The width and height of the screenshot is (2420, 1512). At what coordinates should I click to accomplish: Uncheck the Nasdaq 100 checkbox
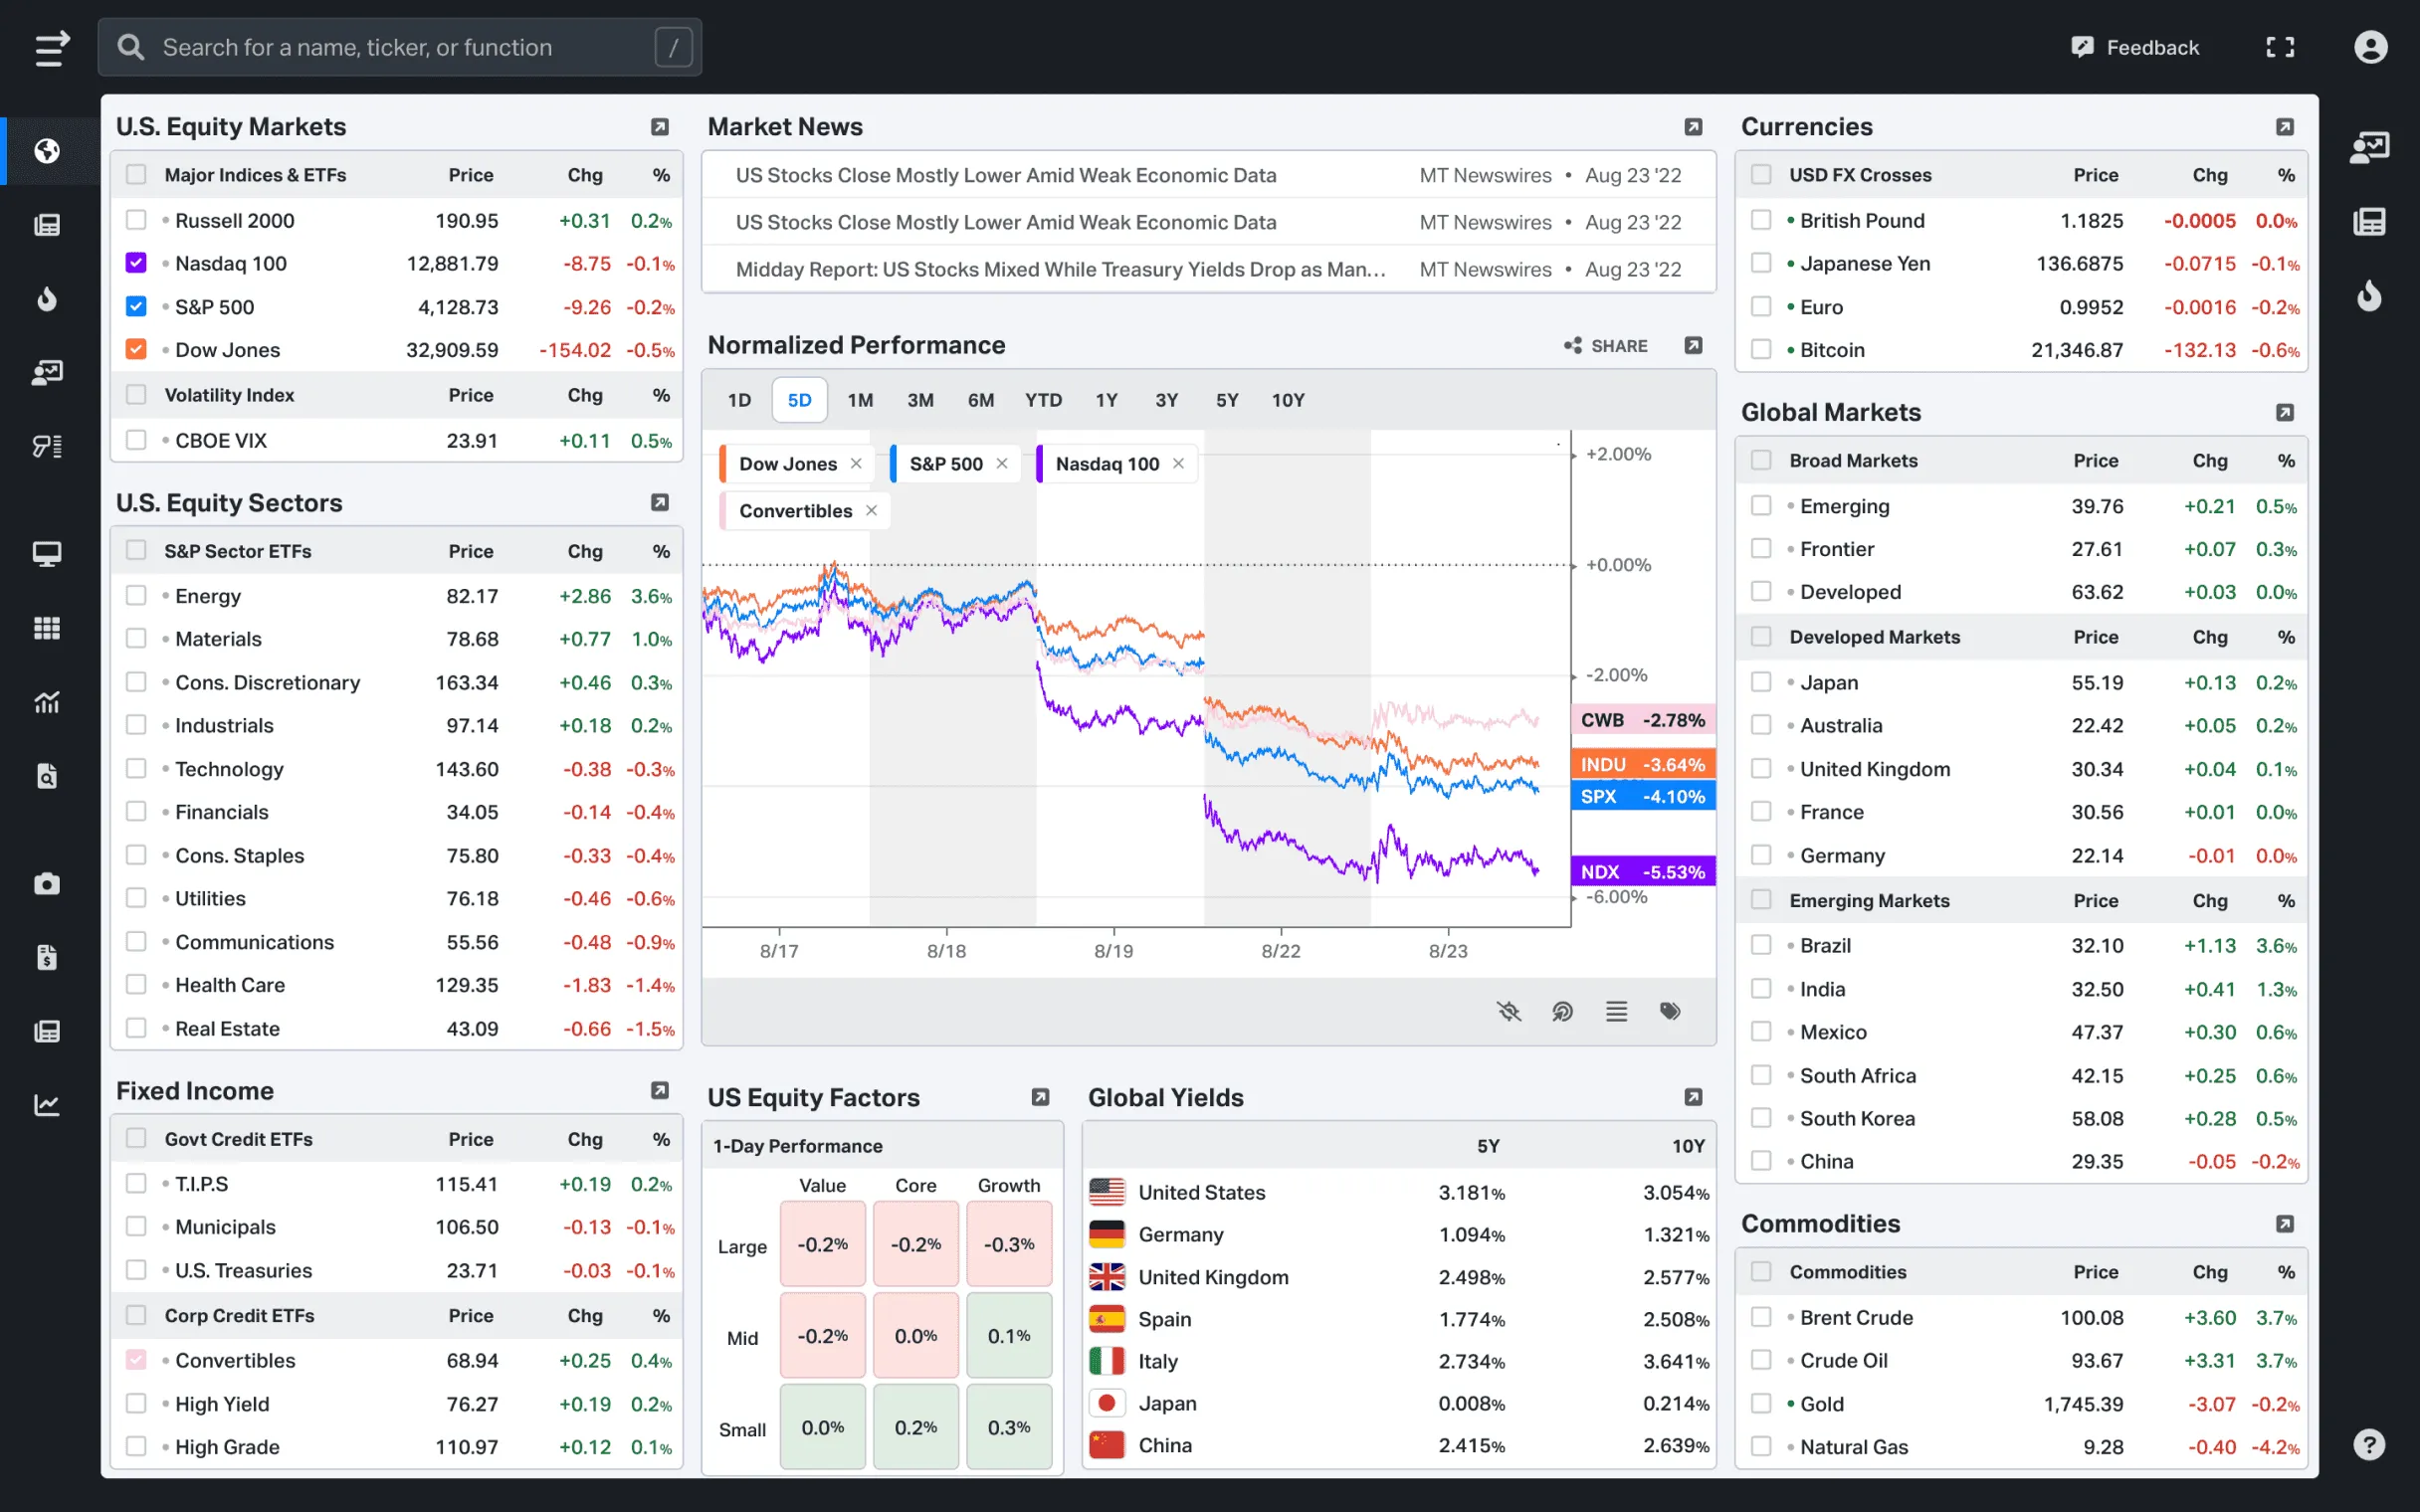(x=136, y=263)
